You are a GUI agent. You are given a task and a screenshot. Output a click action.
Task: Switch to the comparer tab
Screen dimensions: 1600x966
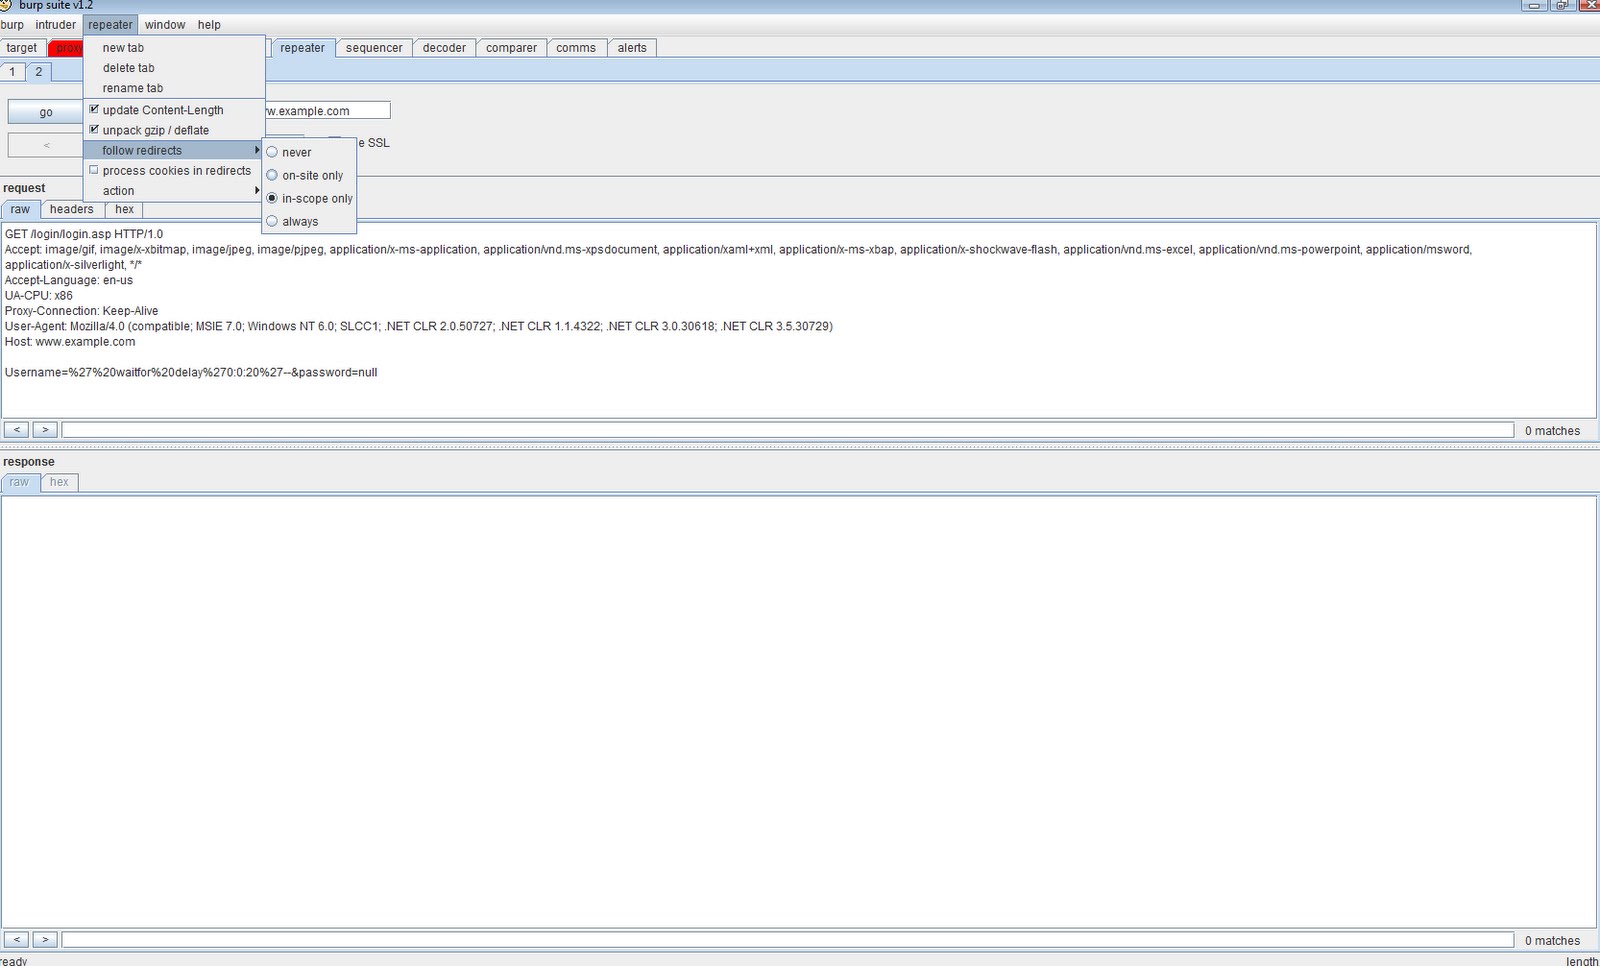pos(511,47)
